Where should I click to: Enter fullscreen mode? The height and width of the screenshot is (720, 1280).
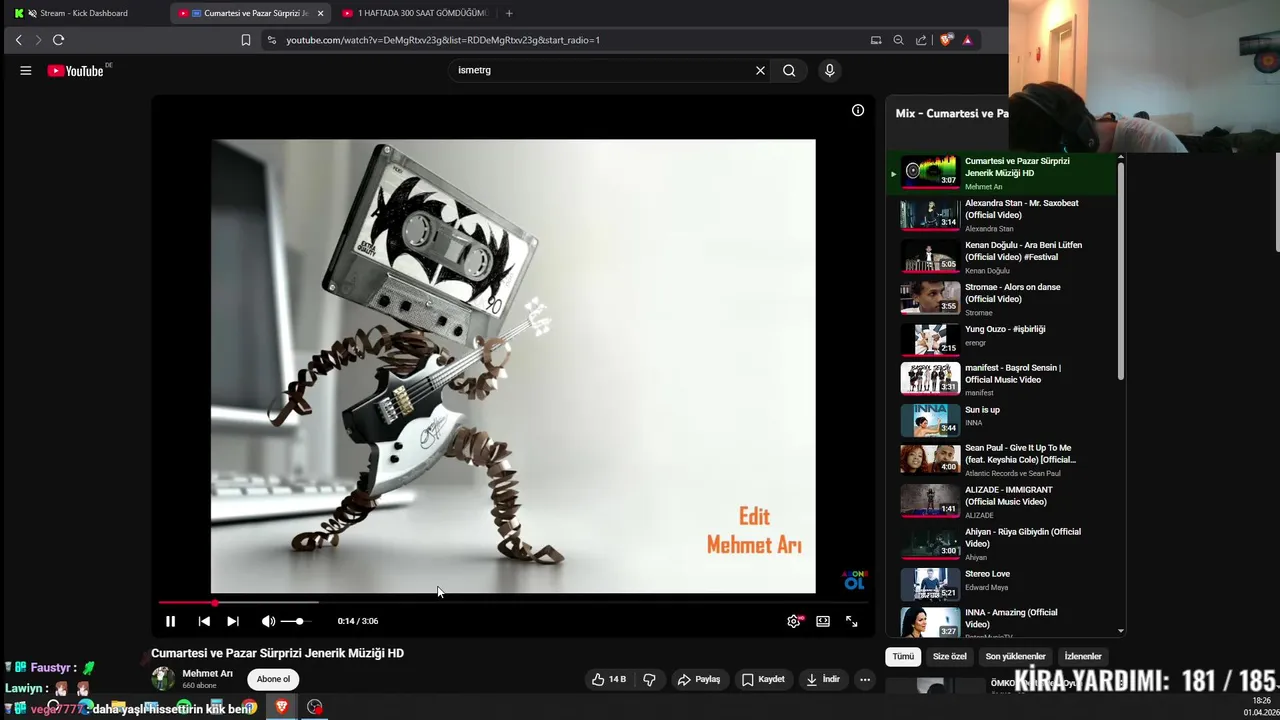[852, 621]
